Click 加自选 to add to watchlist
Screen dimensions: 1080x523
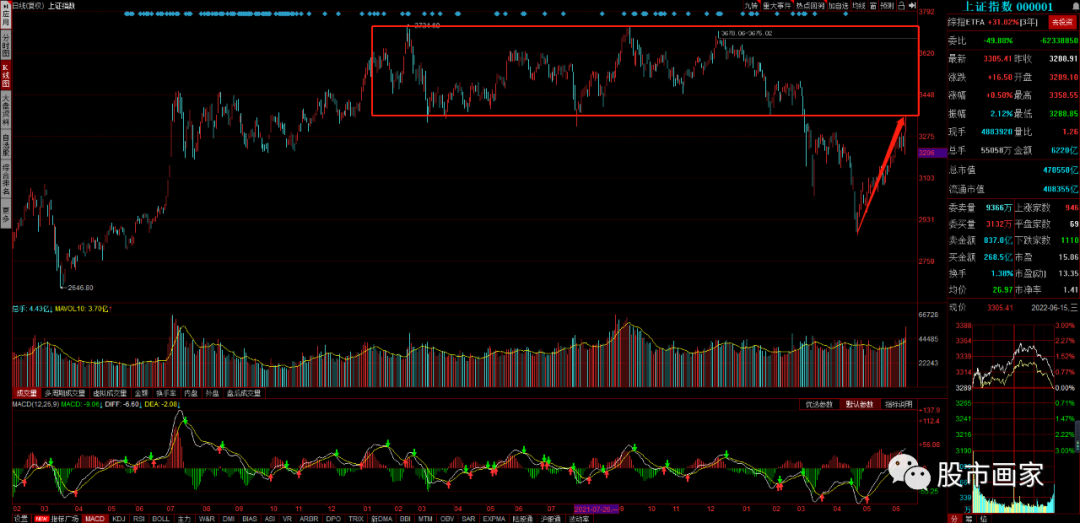[x=838, y=6]
